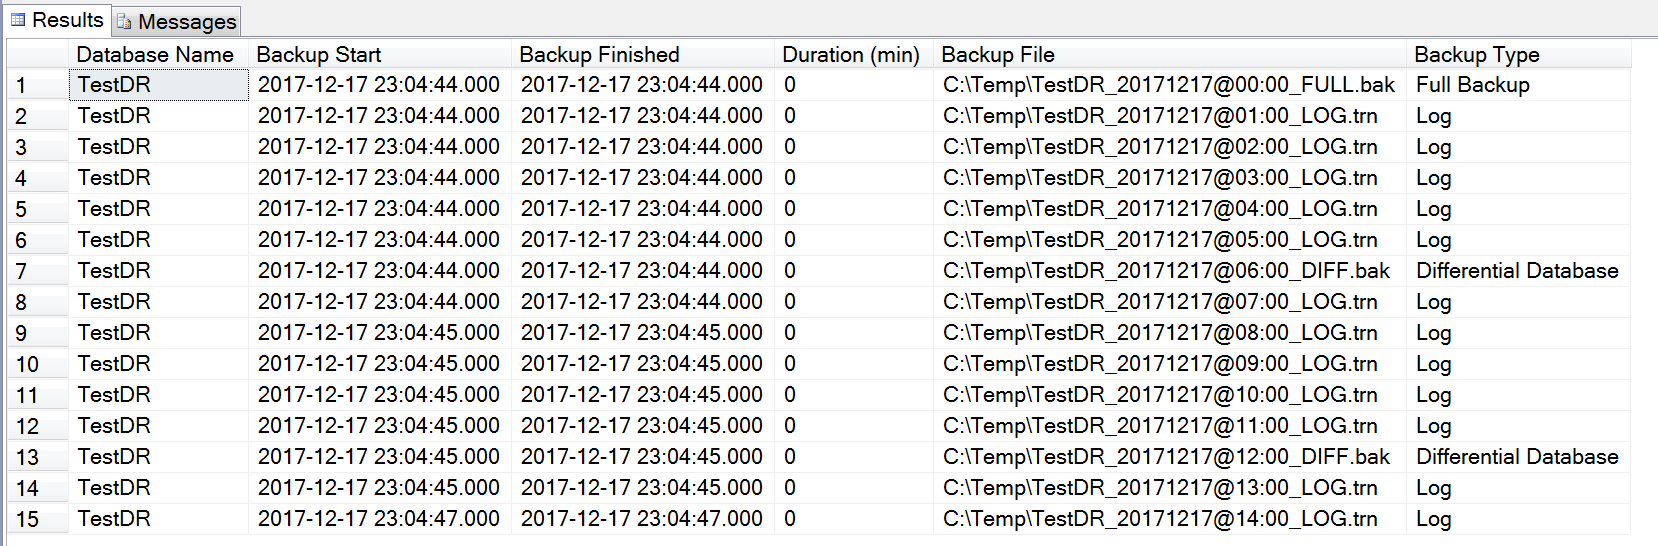The width and height of the screenshot is (1658, 546).
Task: Switch to the Results tab
Action: pyautogui.click(x=67, y=20)
